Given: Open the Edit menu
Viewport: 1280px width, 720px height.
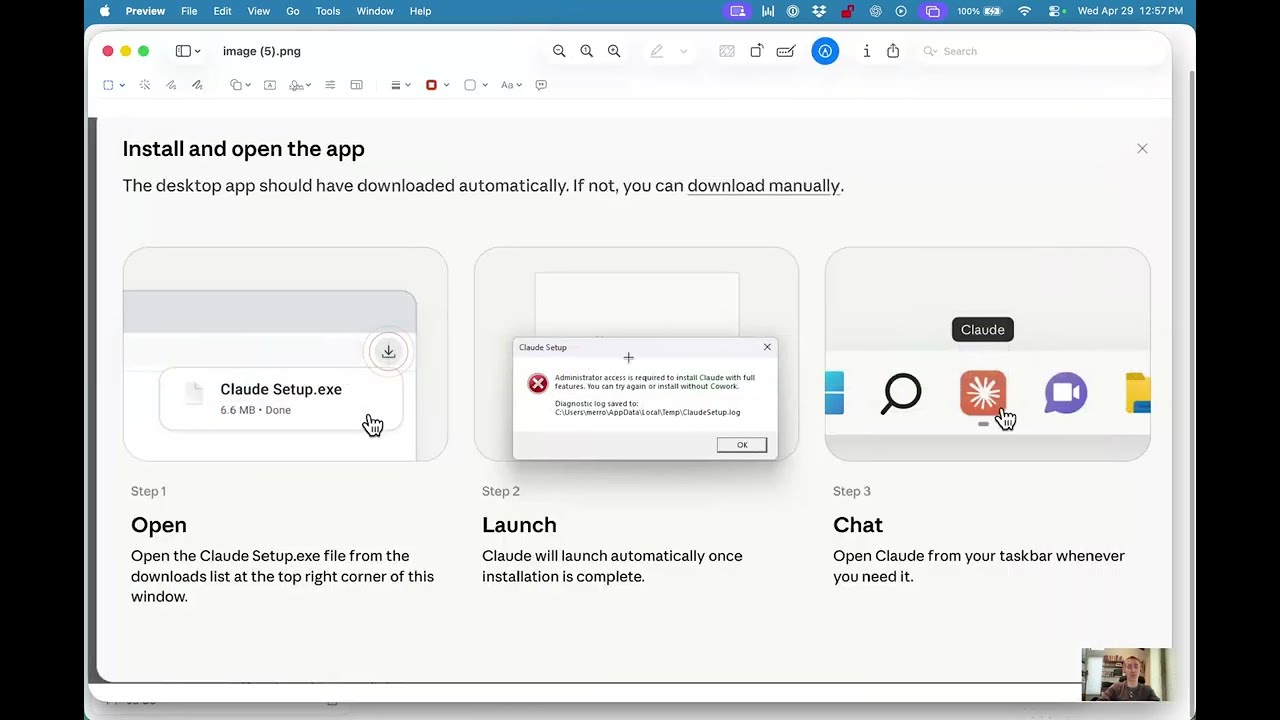Looking at the screenshot, I should tap(222, 11).
